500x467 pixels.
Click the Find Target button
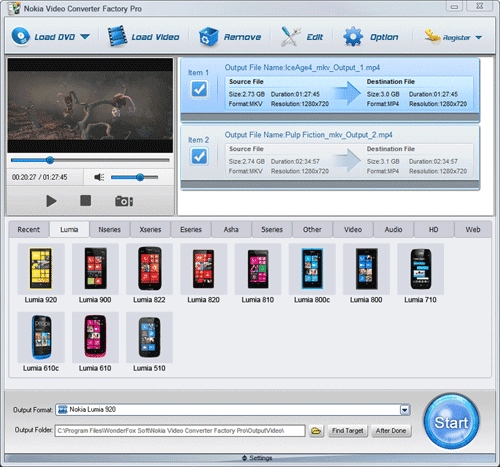click(348, 431)
